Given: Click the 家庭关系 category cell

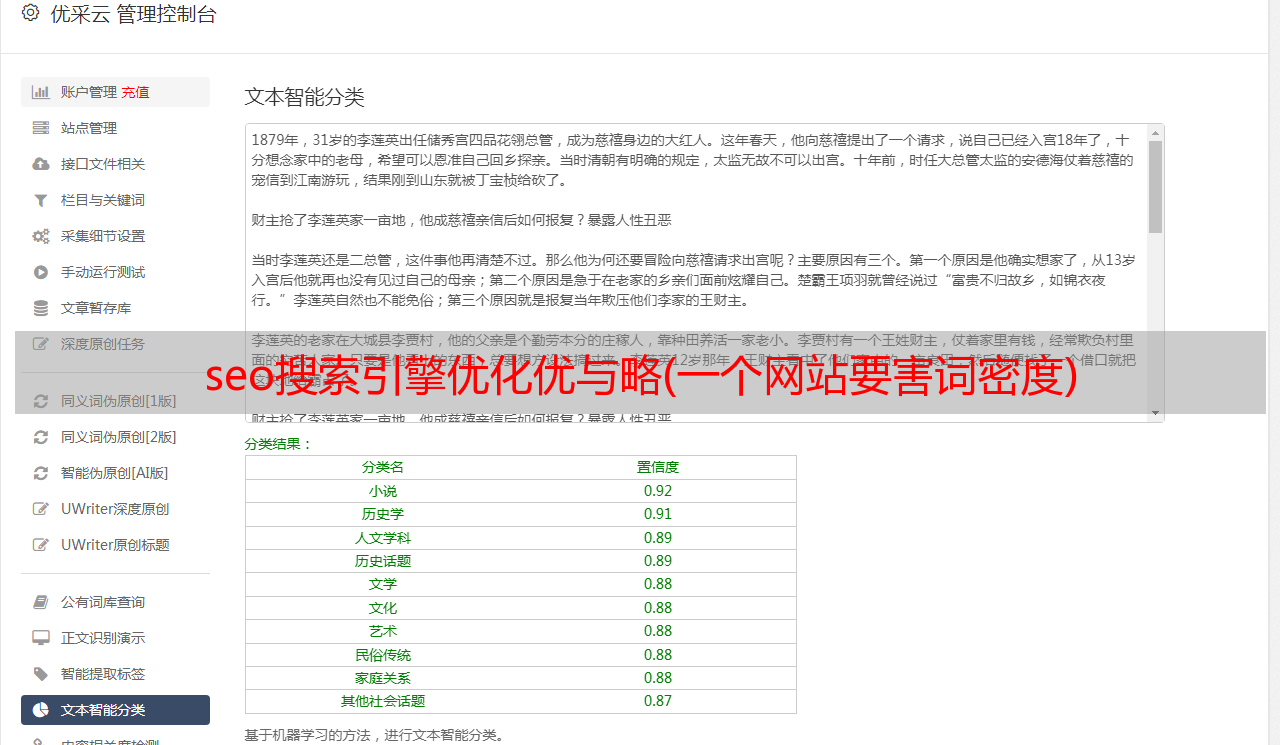Looking at the screenshot, I should (x=383, y=678).
